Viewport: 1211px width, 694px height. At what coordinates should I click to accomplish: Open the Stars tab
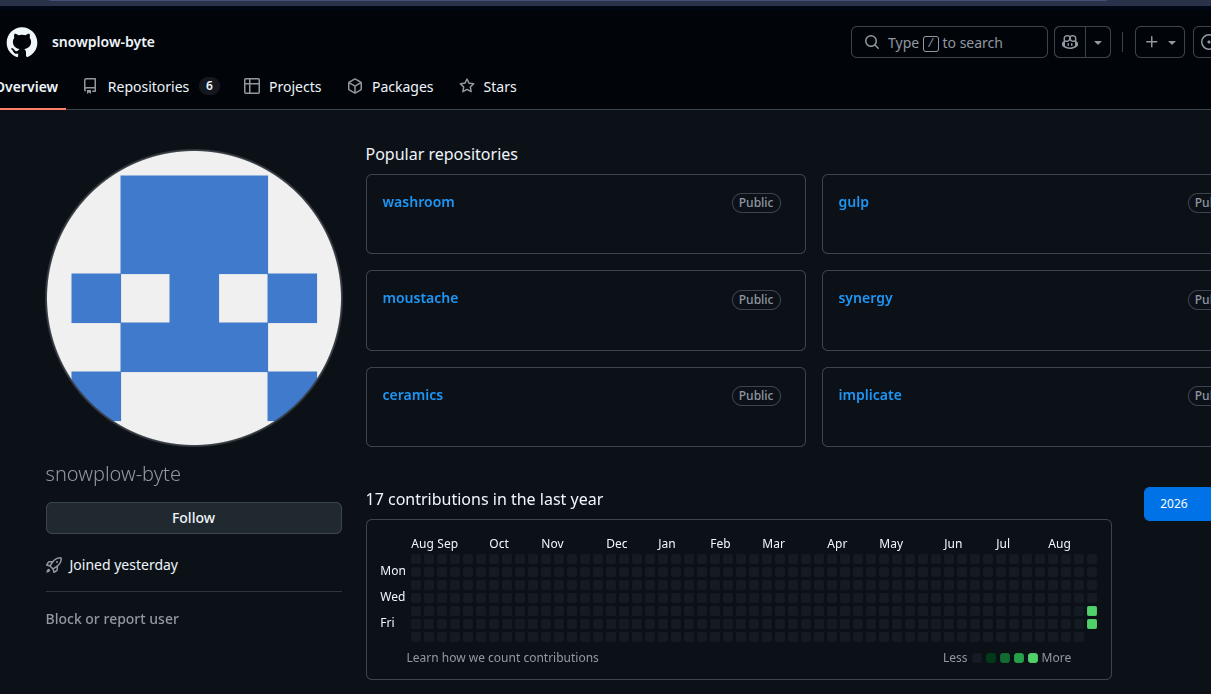pos(488,87)
